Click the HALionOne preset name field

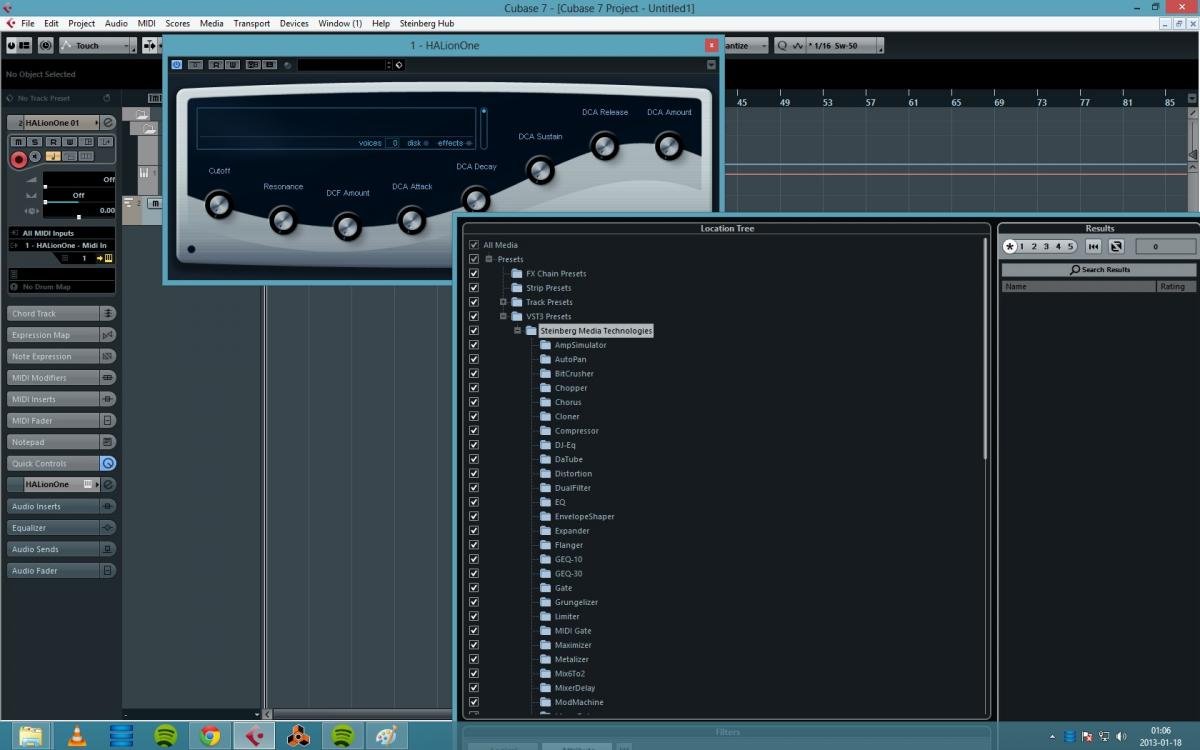point(342,65)
